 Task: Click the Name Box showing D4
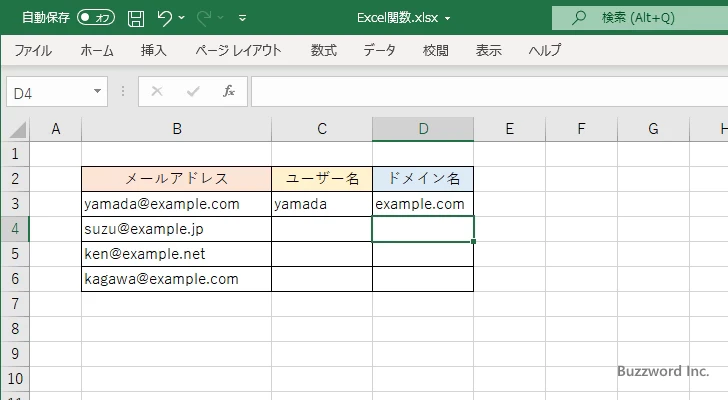(x=49, y=92)
